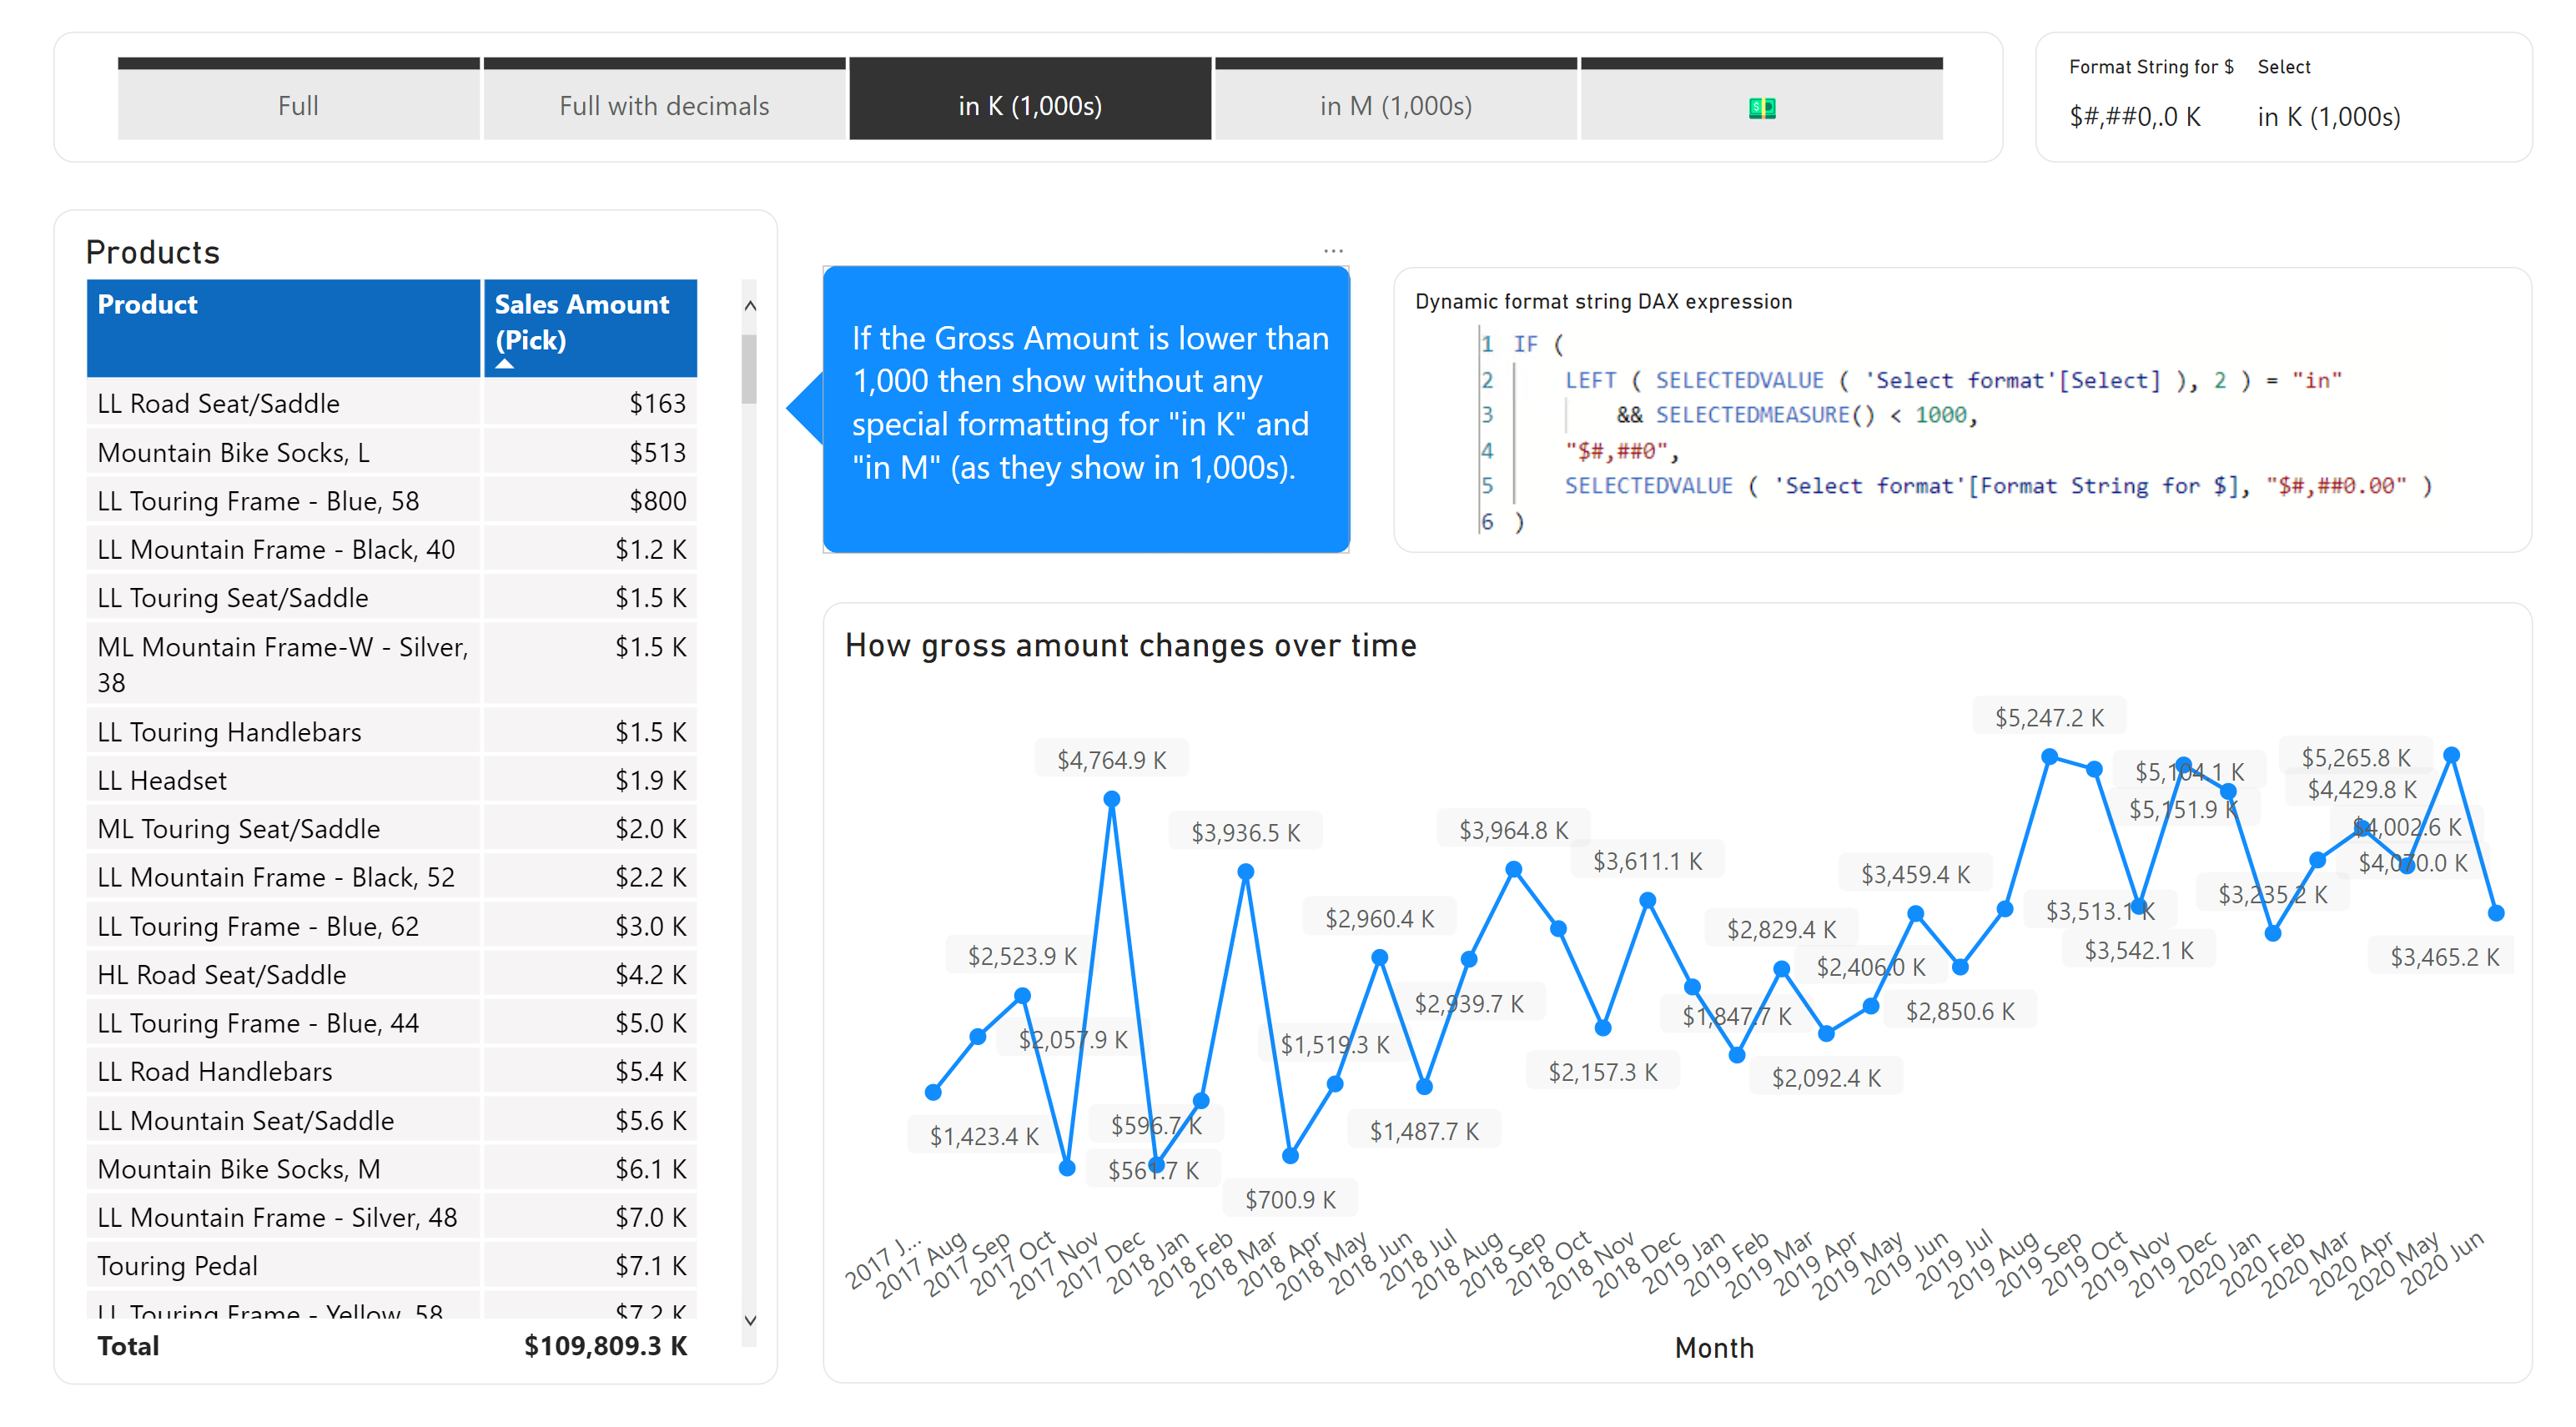The height and width of the screenshot is (1427, 2576).
Task: Click the $3,465.2 K data label
Action: click(x=2444, y=957)
